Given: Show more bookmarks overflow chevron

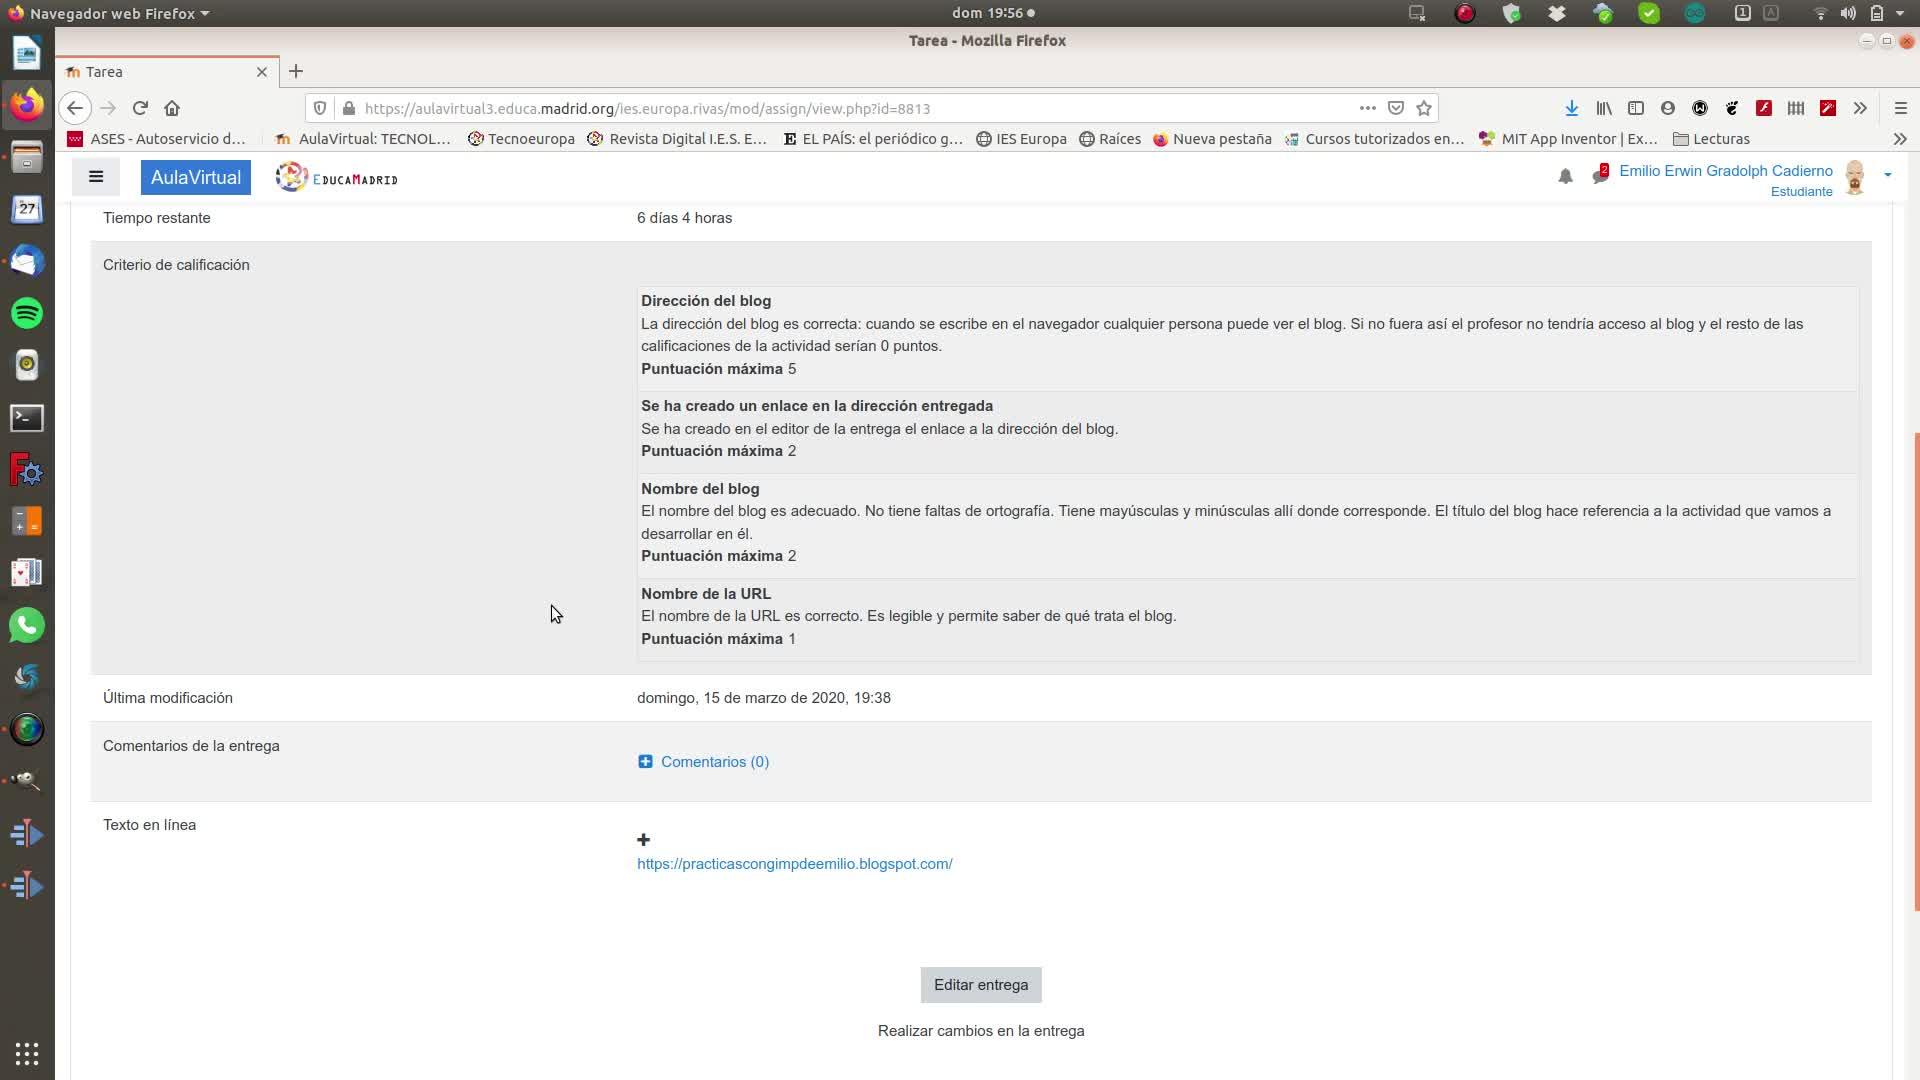Looking at the screenshot, I should coord(1899,139).
